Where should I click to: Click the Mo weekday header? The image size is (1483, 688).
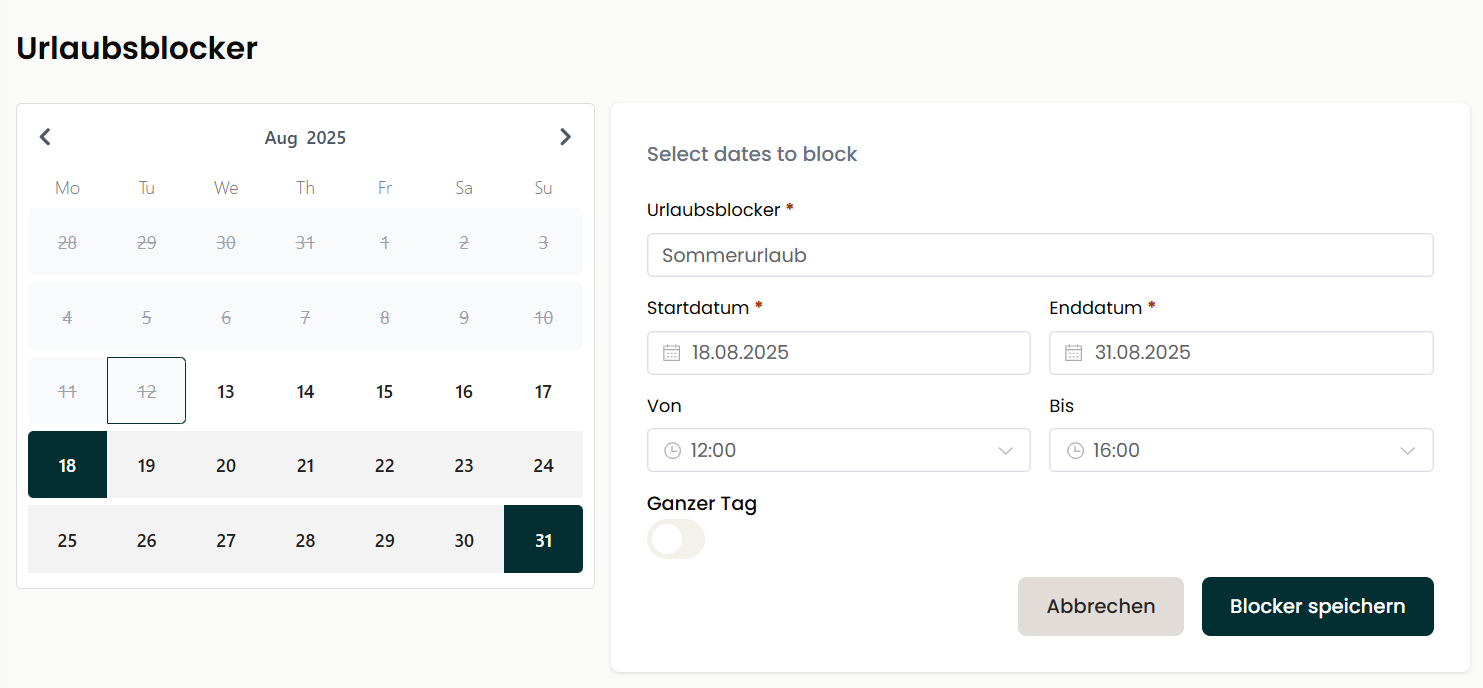[x=67, y=188]
